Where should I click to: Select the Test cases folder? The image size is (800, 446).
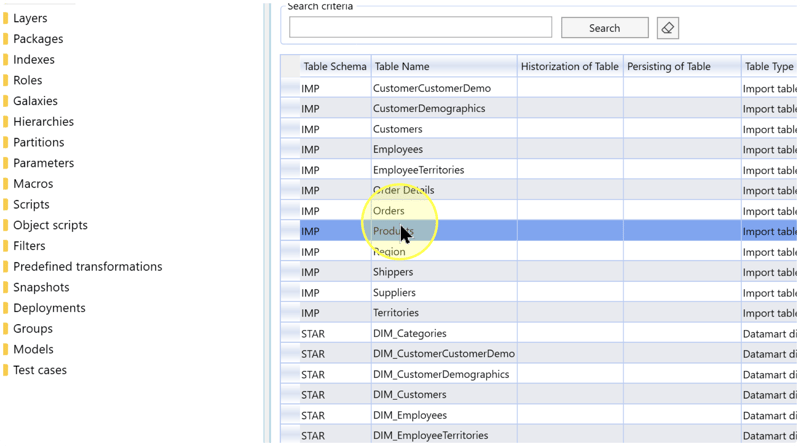pyautogui.click(x=40, y=370)
